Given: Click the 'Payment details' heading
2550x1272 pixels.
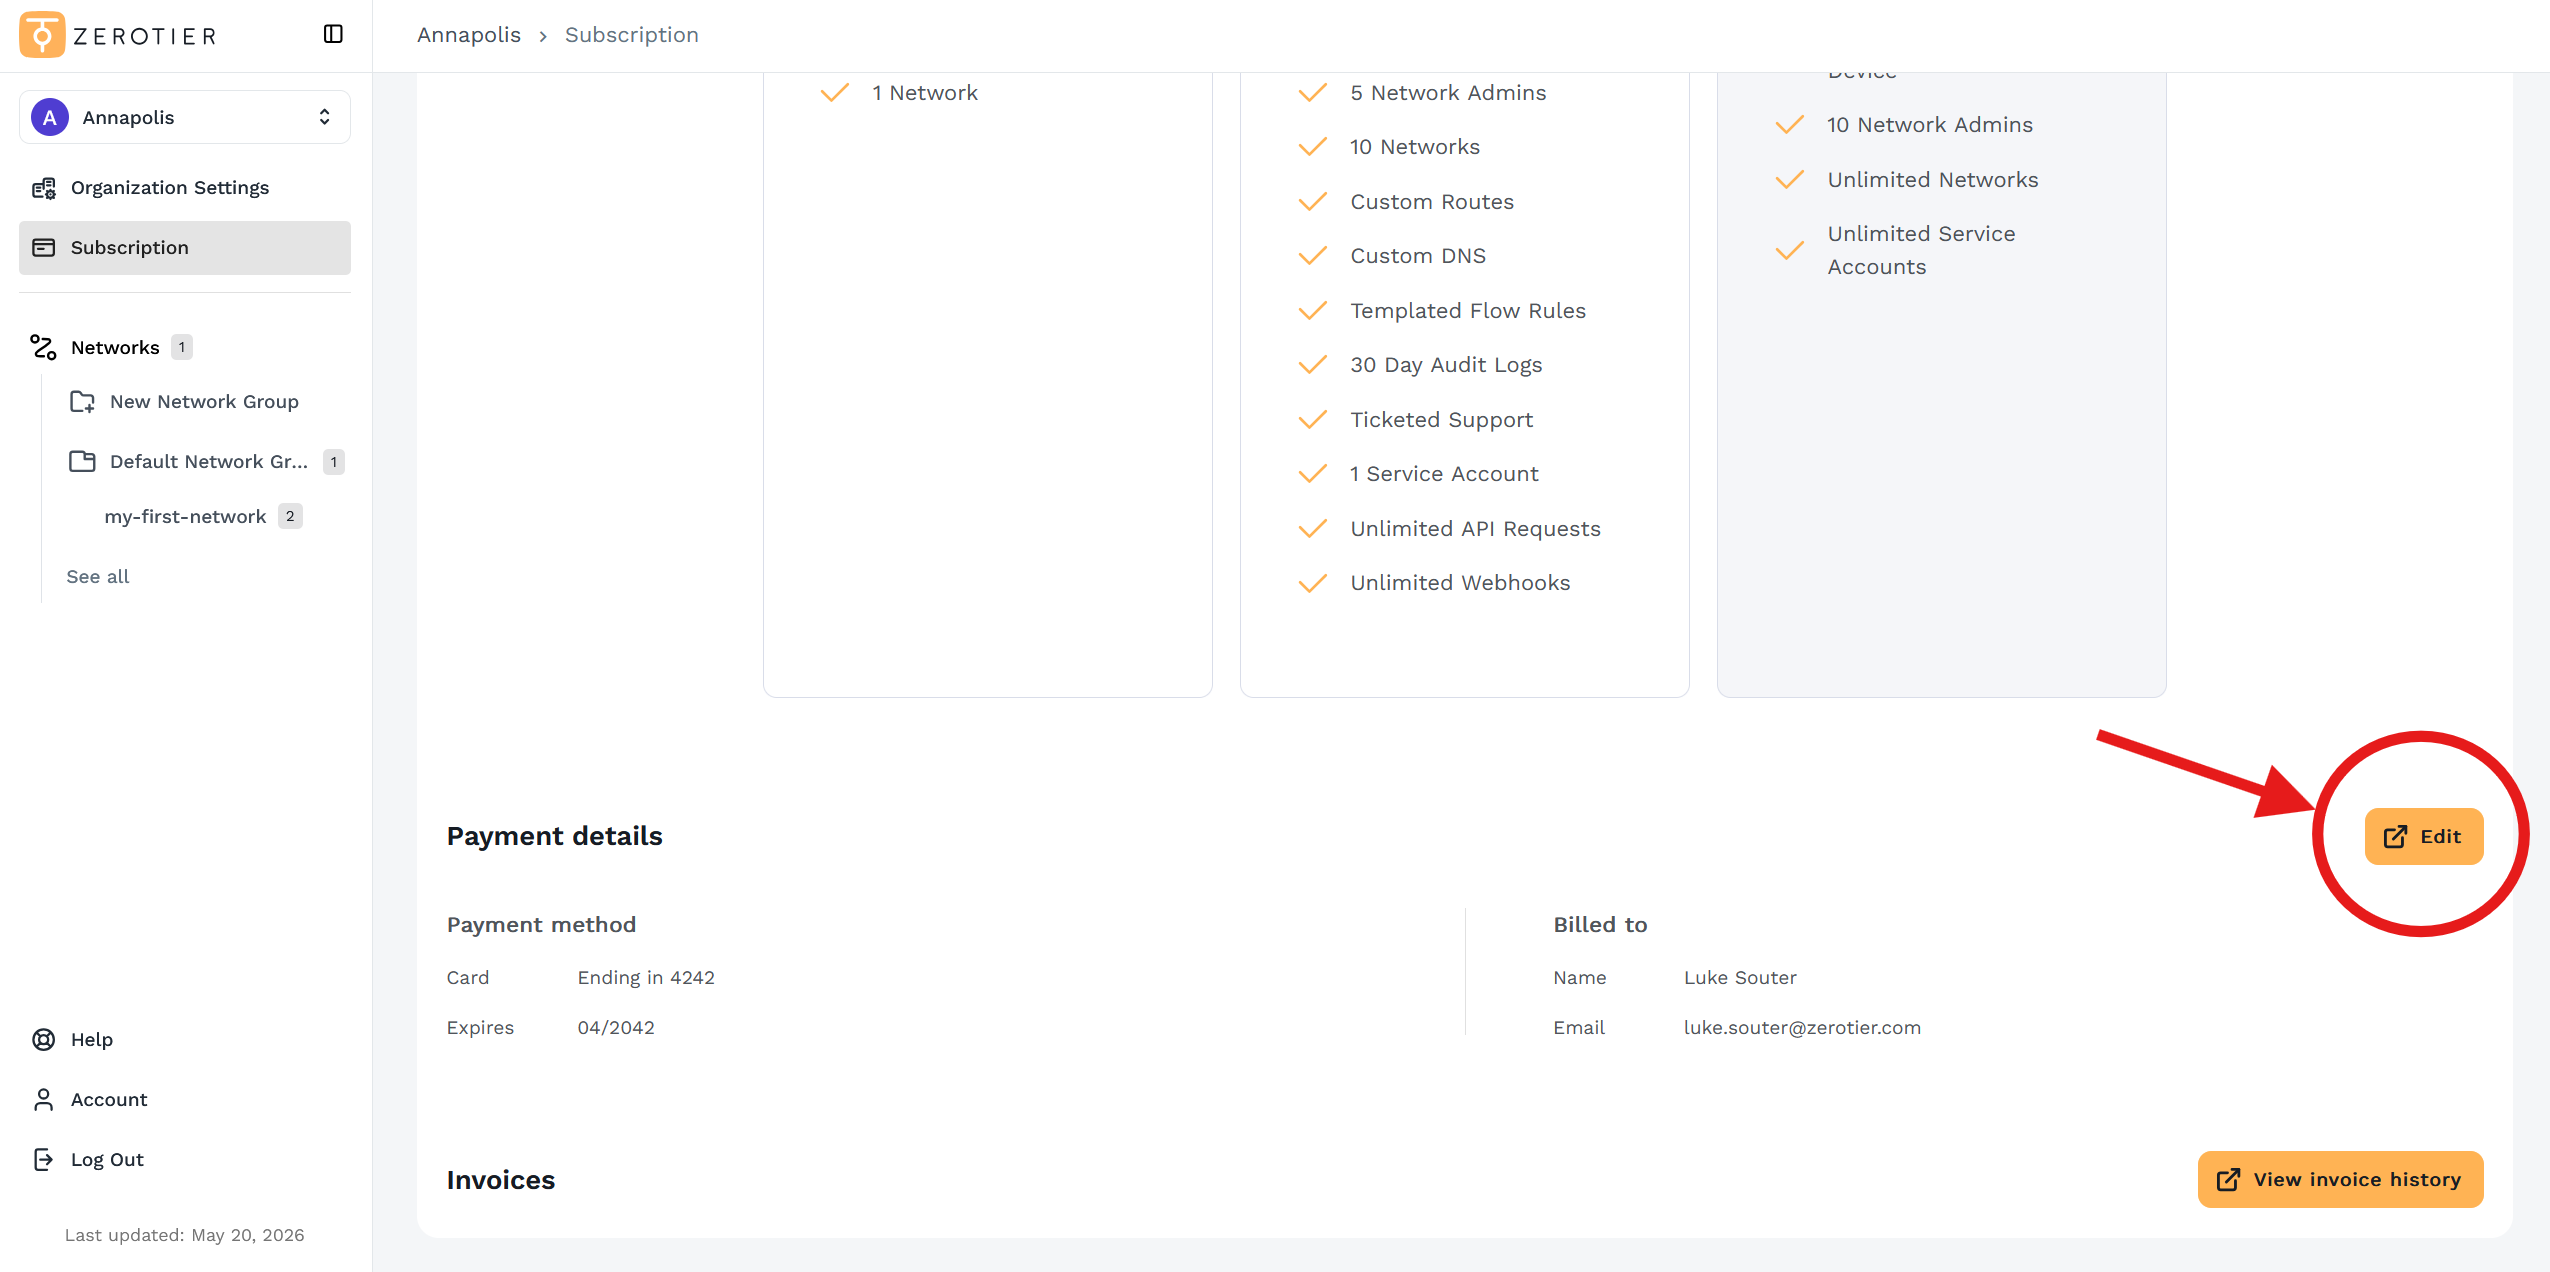Looking at the screenshot, I should 555,836.
